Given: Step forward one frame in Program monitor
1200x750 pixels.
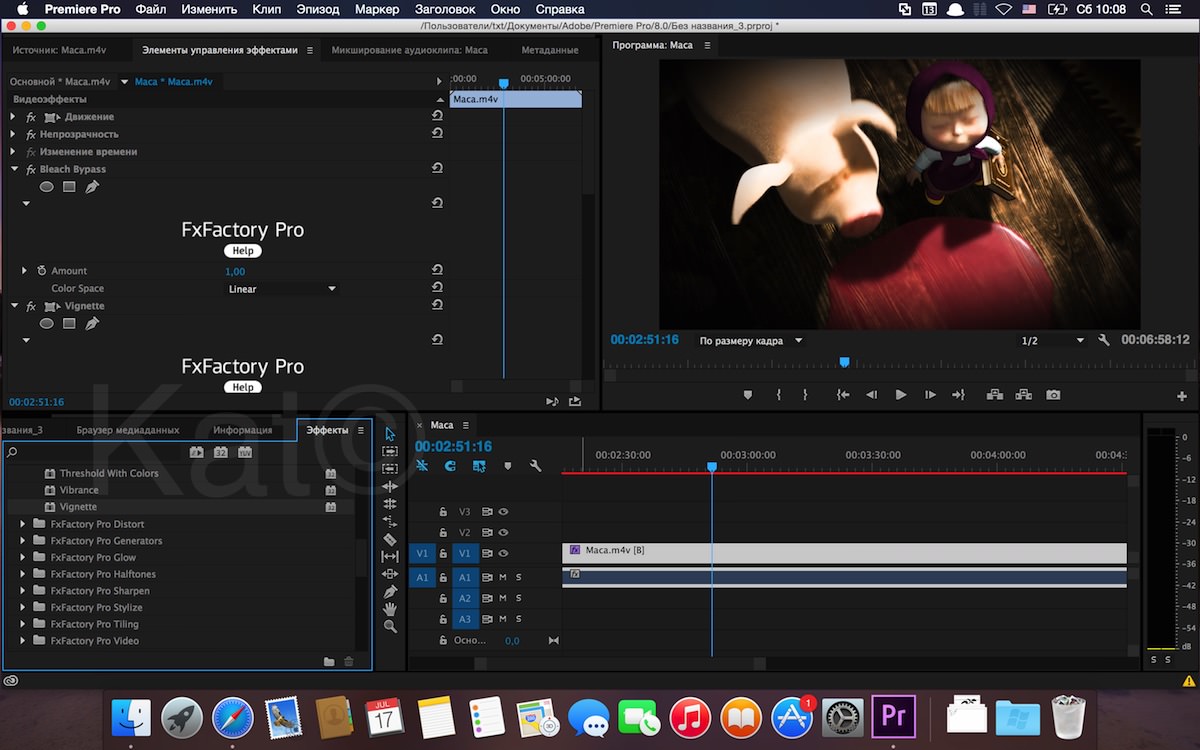Looking at the screenshot, I should pyautogui.click(x=930, y=395).
